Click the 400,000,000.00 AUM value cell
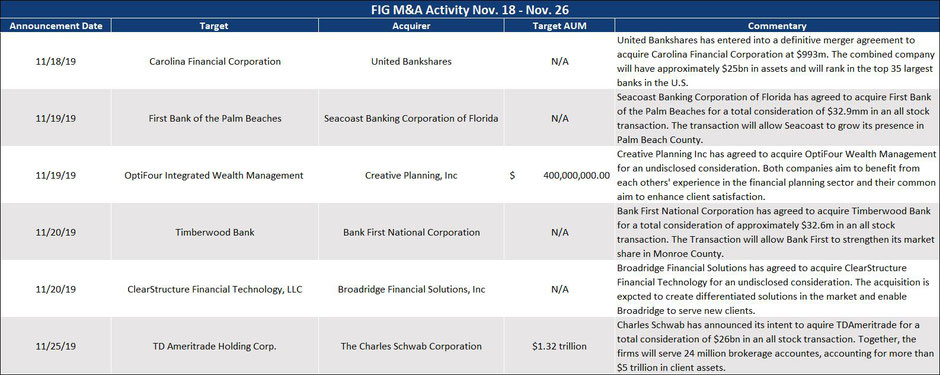This screenshot has width=940, height=375. pos(559,176)
